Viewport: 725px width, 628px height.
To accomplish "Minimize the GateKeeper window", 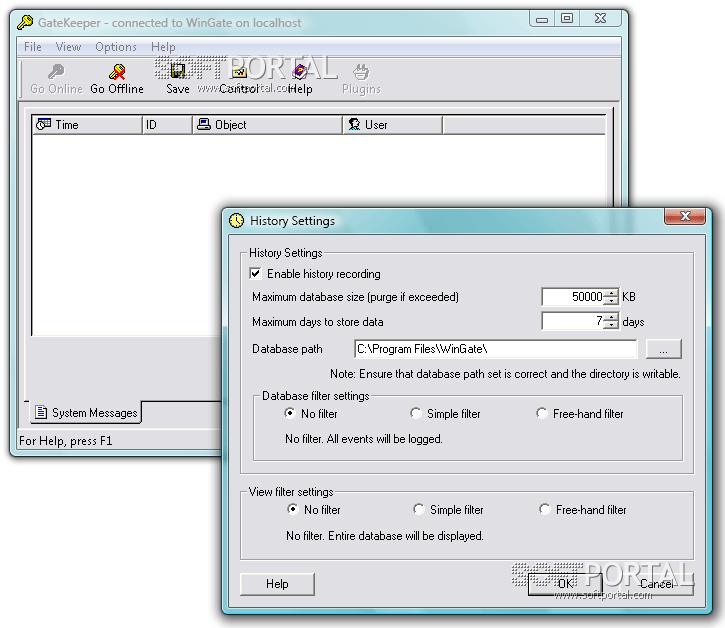I will point(542,18).
